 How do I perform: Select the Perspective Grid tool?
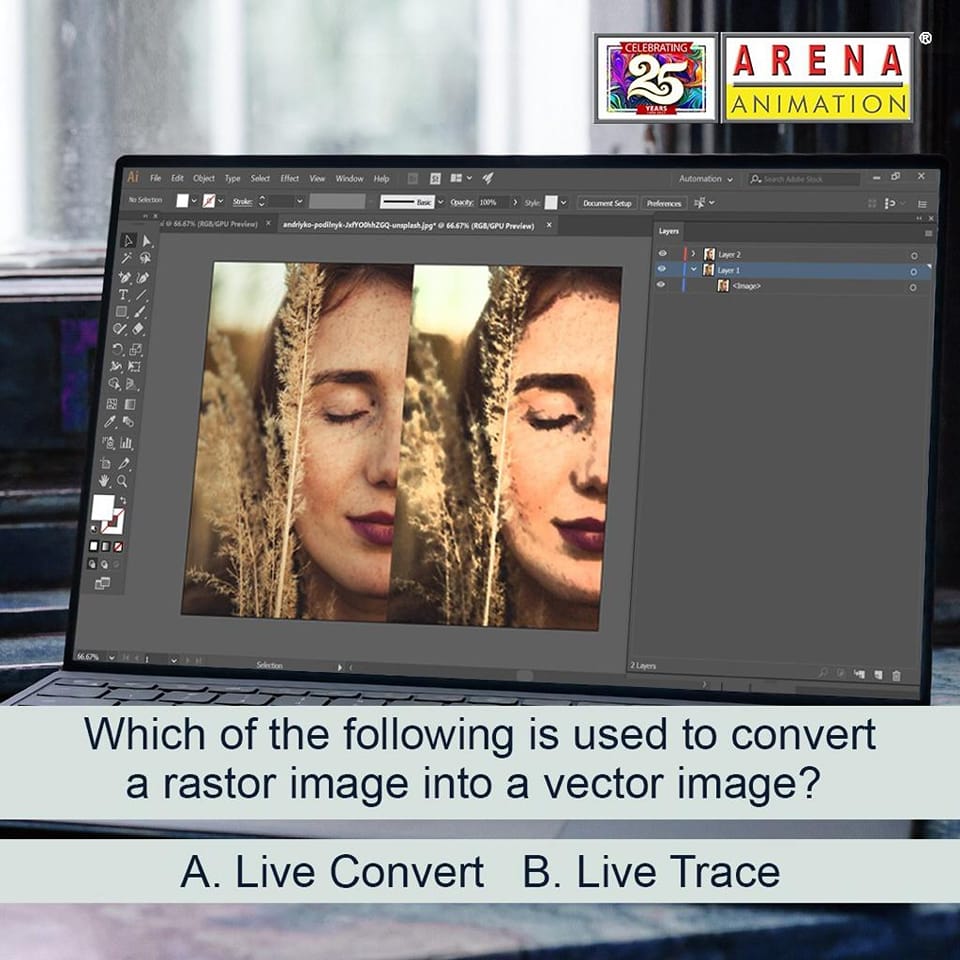coord(132,384)
